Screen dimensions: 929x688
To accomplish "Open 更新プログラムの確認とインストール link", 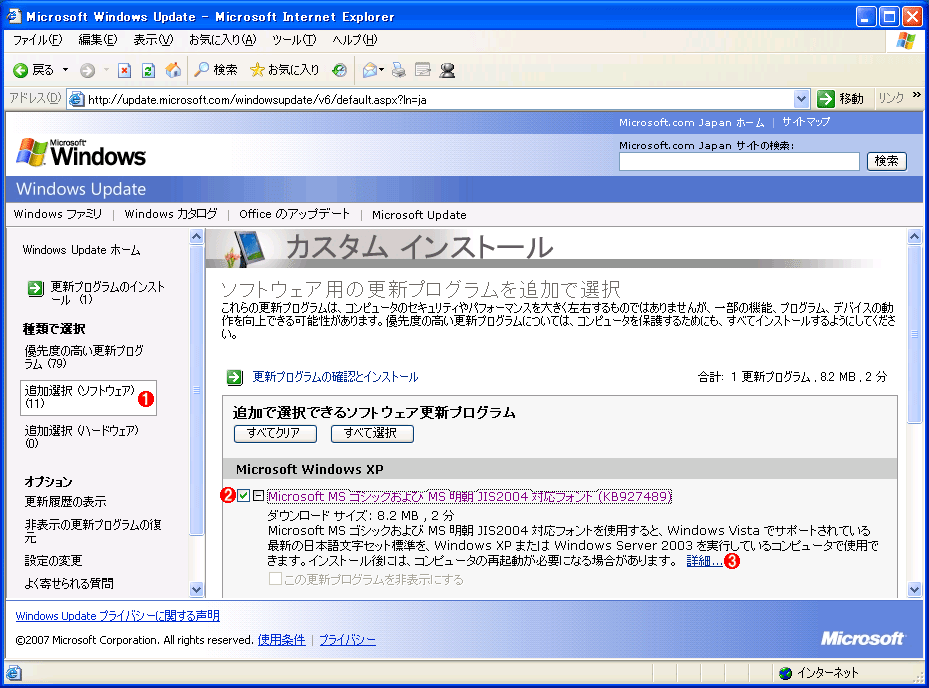I will 335,377.
